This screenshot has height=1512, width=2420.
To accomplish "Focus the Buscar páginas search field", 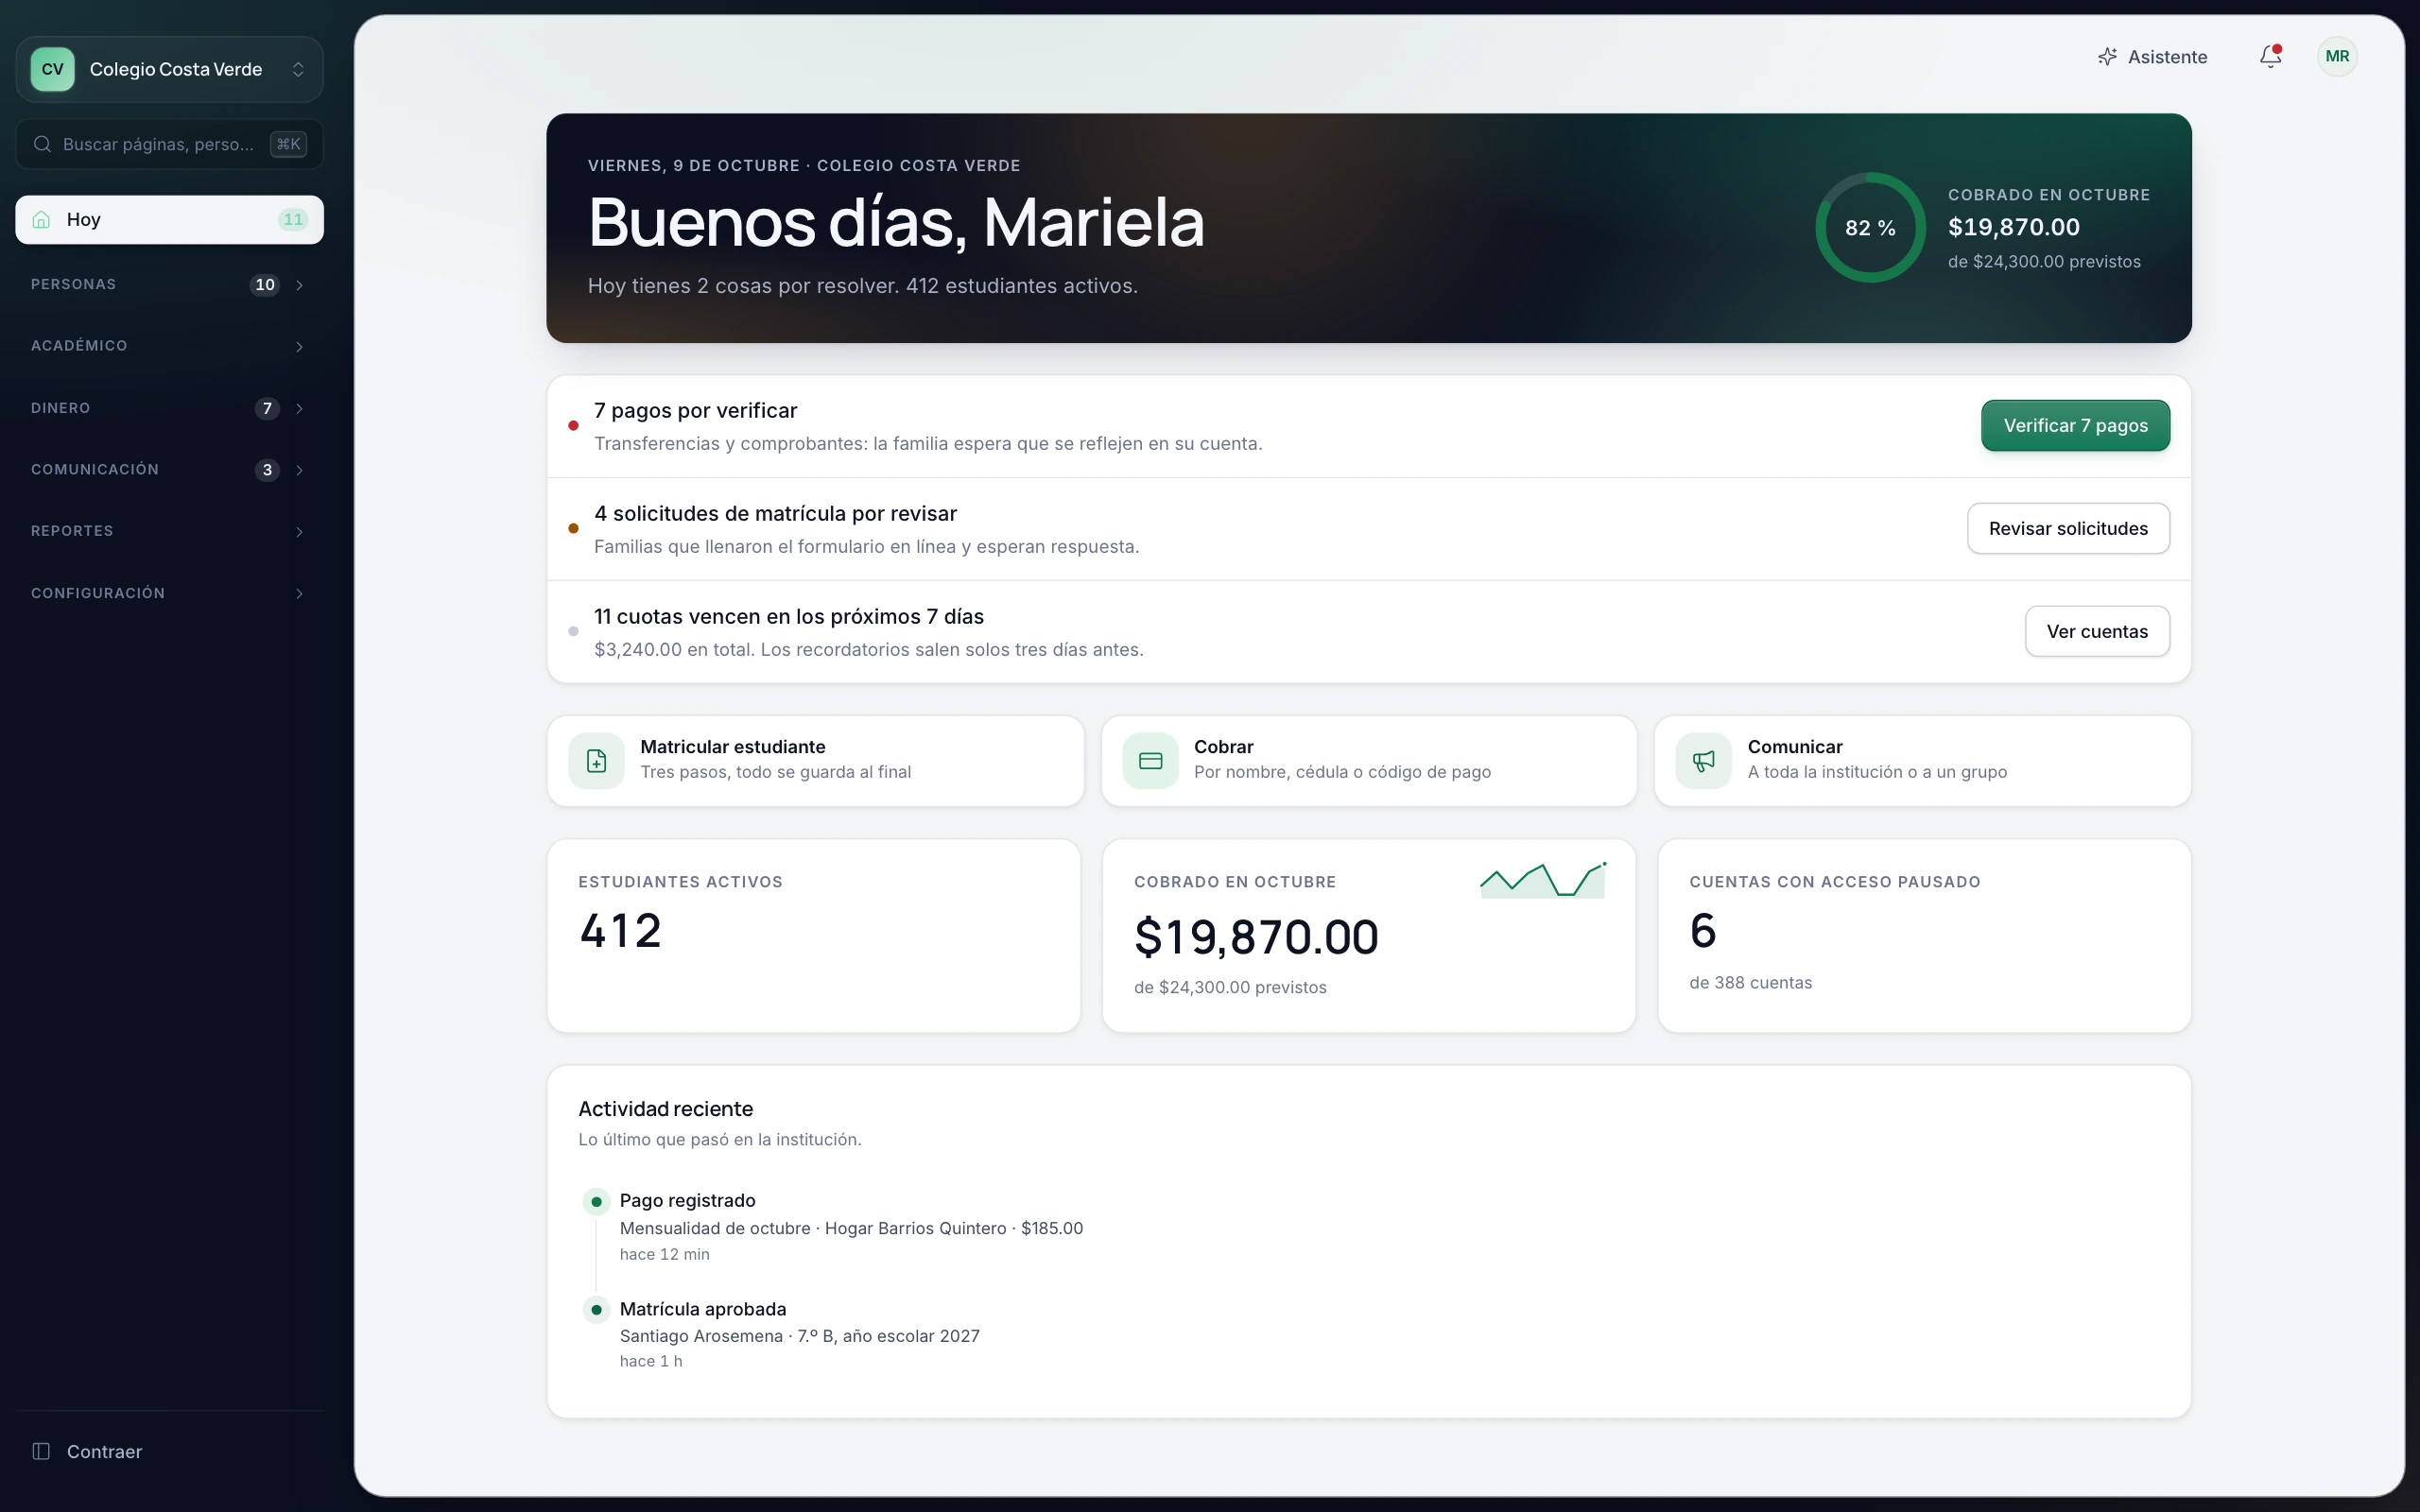I will tap(169, 144).
